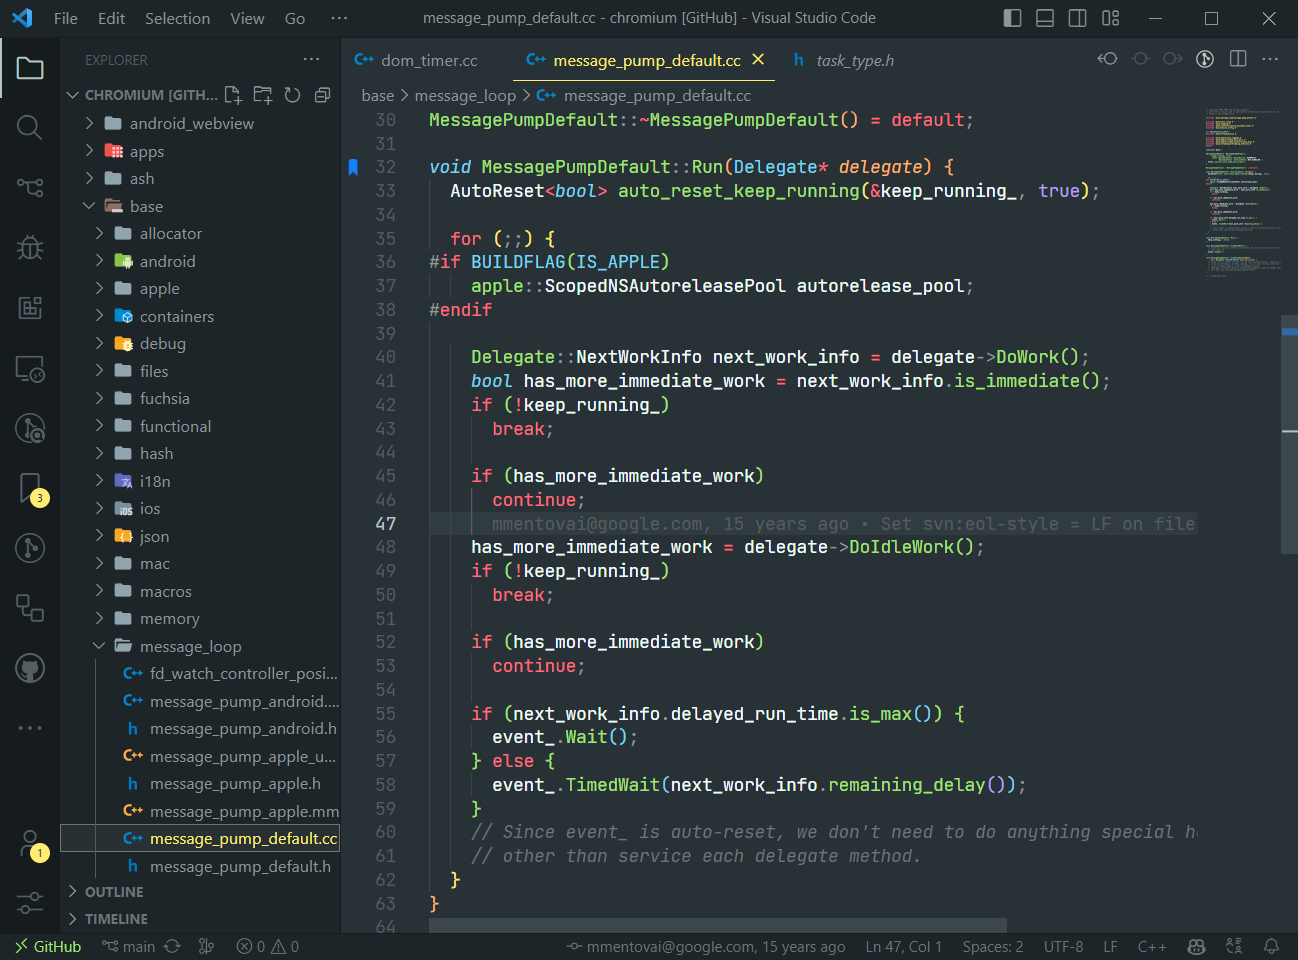Toggle file blame icon in editor toolbar
This screenshot has height=960, width=1298.
(1205, 59)
